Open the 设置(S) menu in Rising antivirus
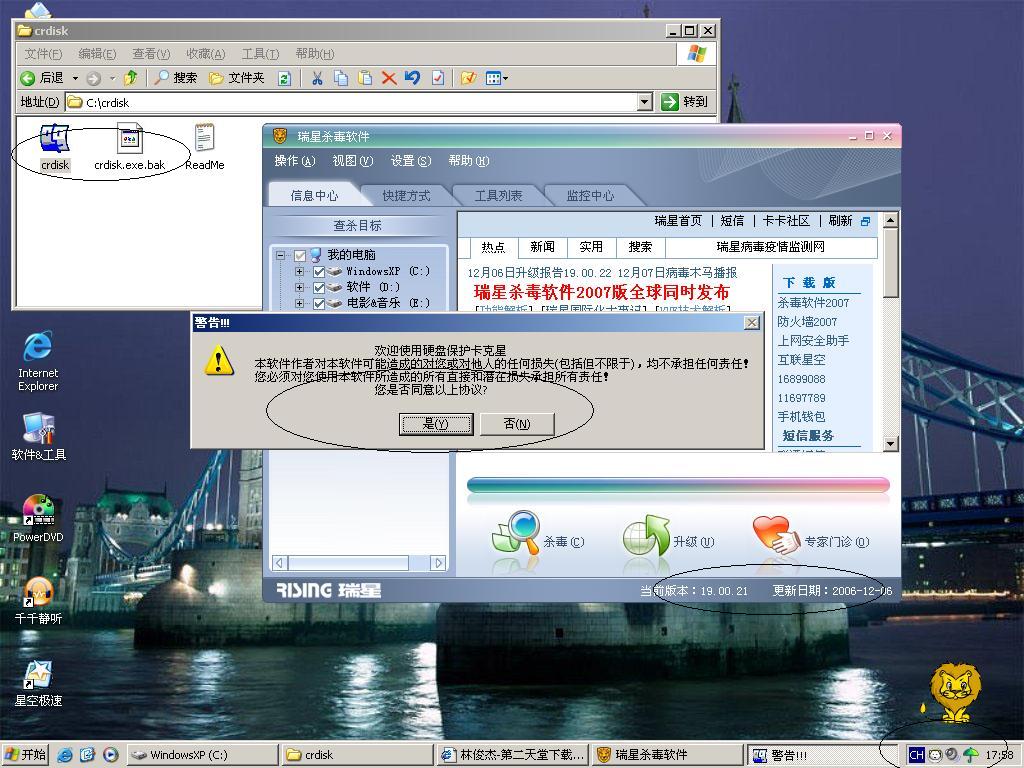The height and width of the screenshot is (768, 1024). (x=411, y=161)
